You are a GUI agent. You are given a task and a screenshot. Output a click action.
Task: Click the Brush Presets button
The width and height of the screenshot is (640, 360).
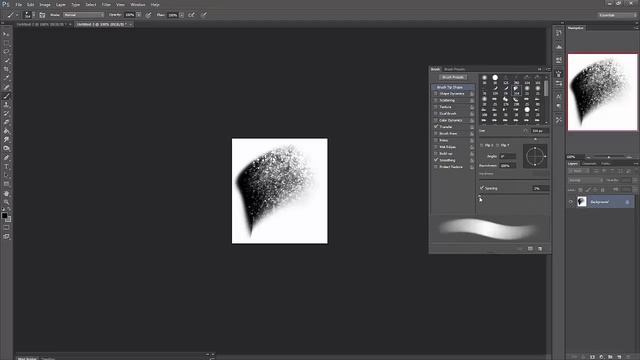[x=453, y=77]
